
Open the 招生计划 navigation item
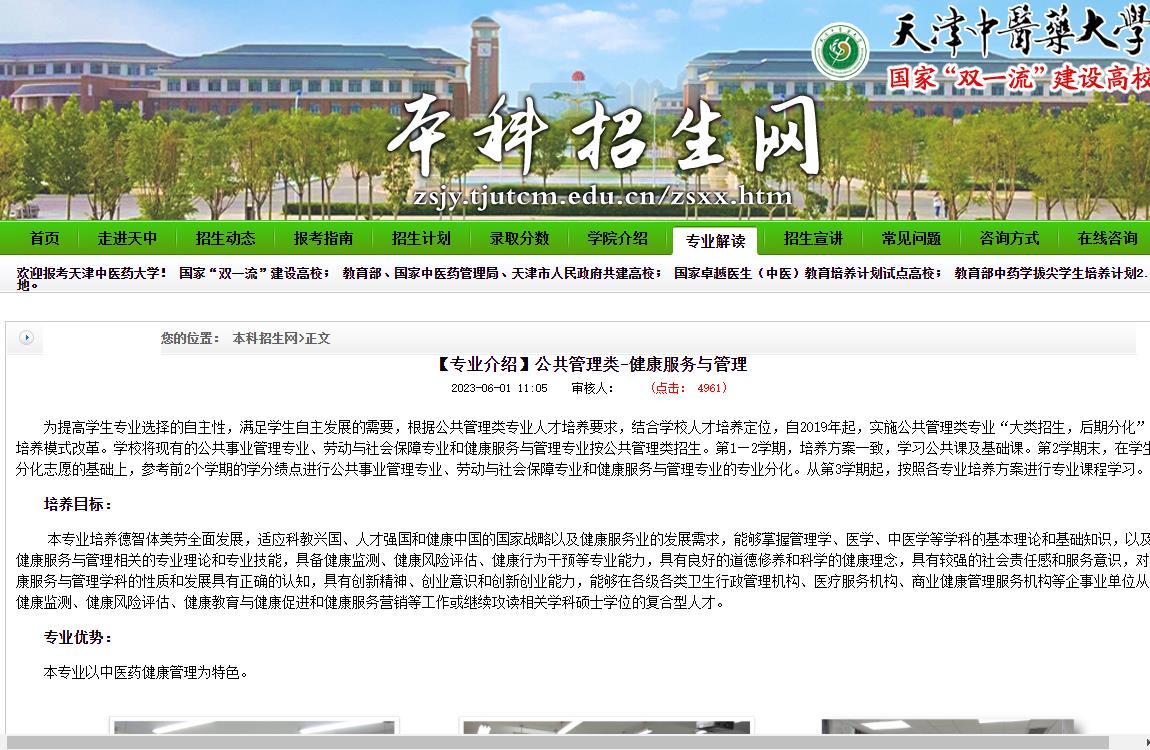[421, 238]
